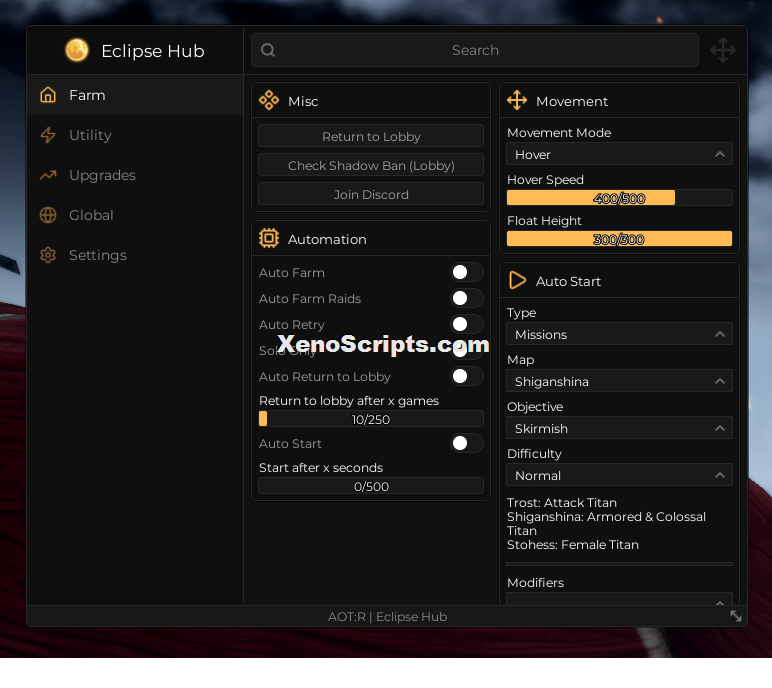Click the Return to Lobby button
The height and width of the screenshot is (688, 772).
pyautogui.click(x=371, y=136)
